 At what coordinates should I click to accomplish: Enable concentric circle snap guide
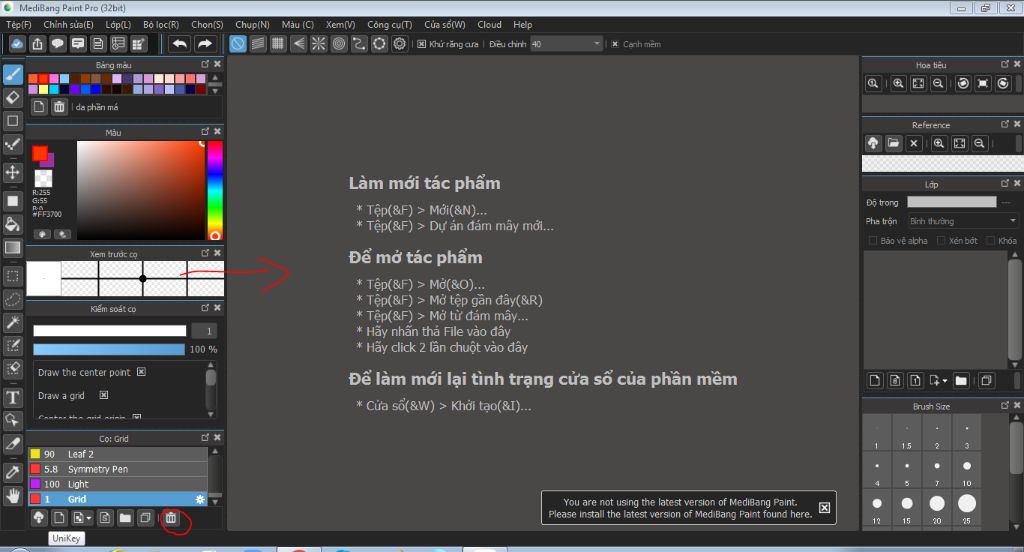[x=339, y=44]
